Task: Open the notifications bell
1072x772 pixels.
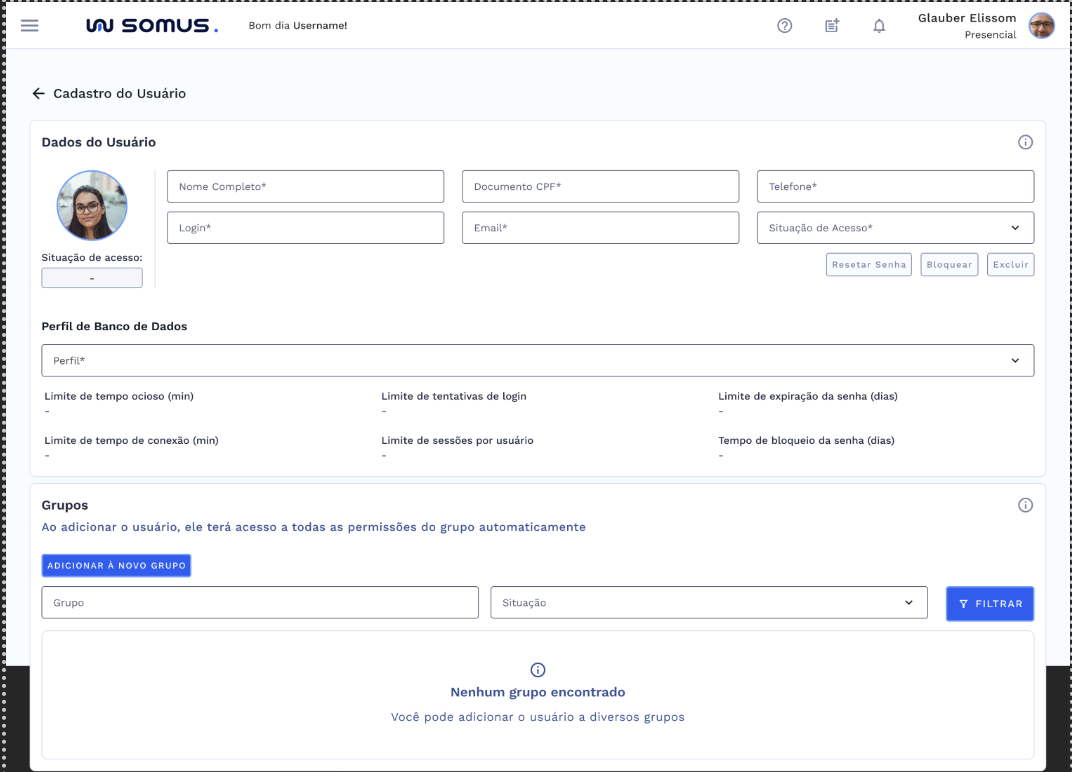Action: point(879,26)
